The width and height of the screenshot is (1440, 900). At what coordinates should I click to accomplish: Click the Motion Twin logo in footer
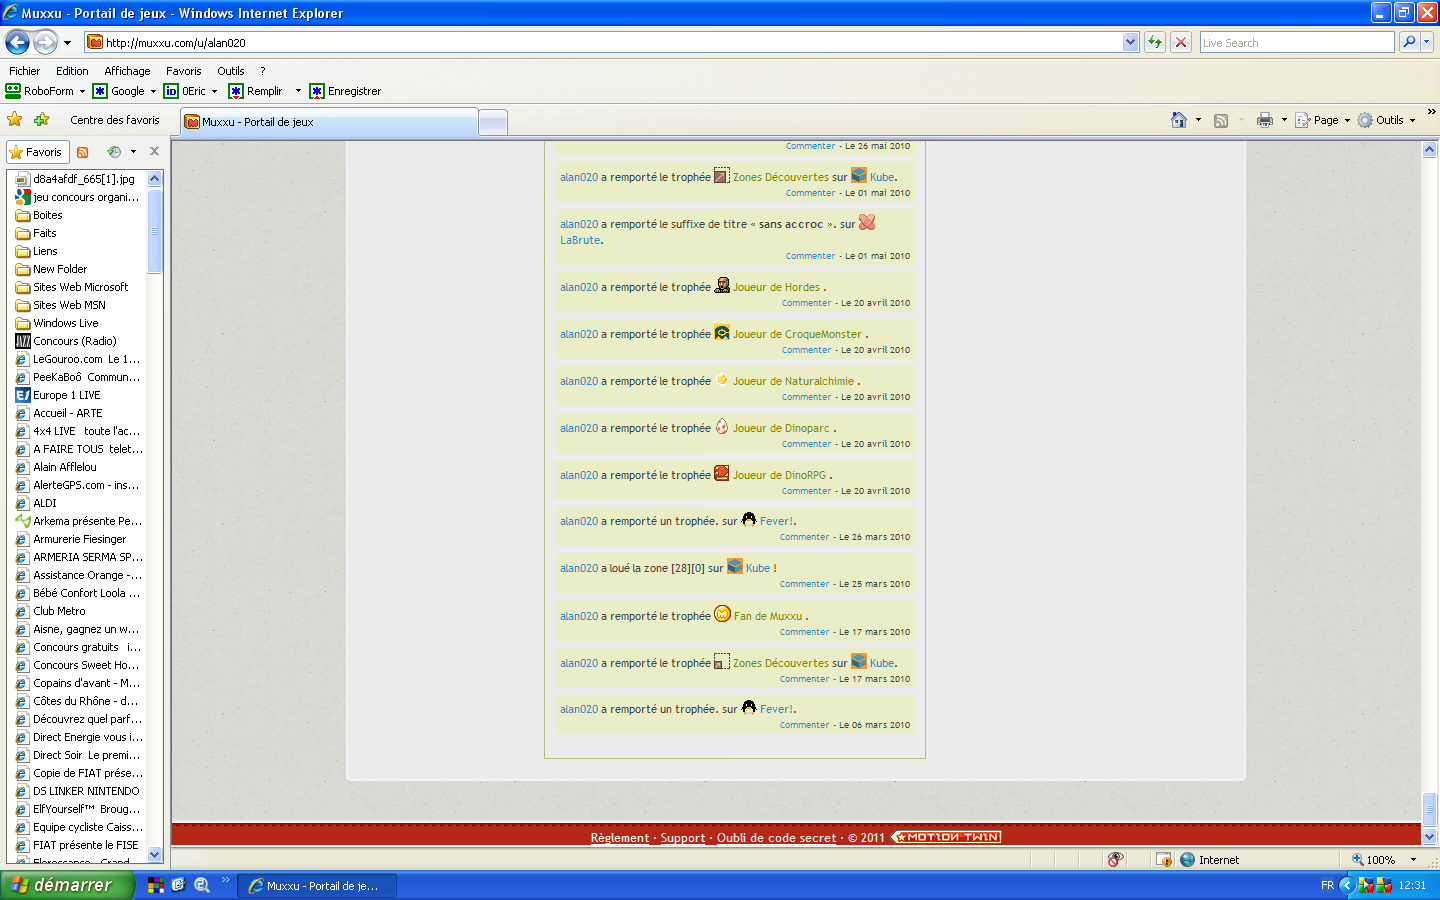(x=947, y=837)
